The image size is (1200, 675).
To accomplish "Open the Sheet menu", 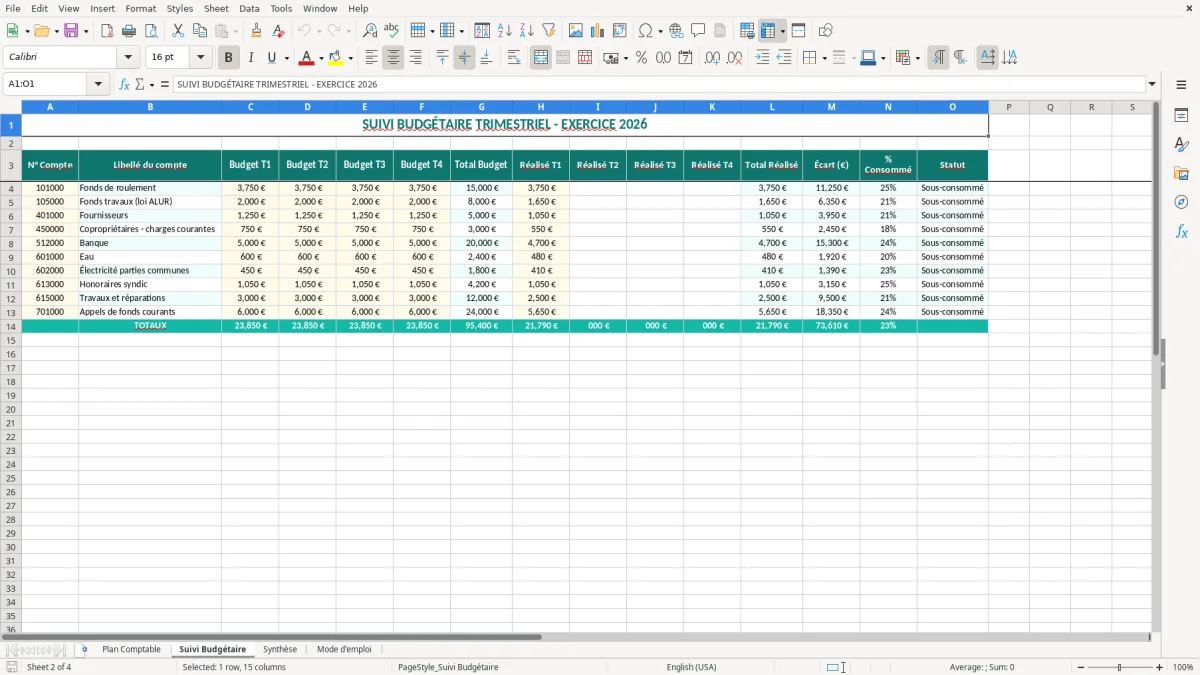I will [216, 8].
